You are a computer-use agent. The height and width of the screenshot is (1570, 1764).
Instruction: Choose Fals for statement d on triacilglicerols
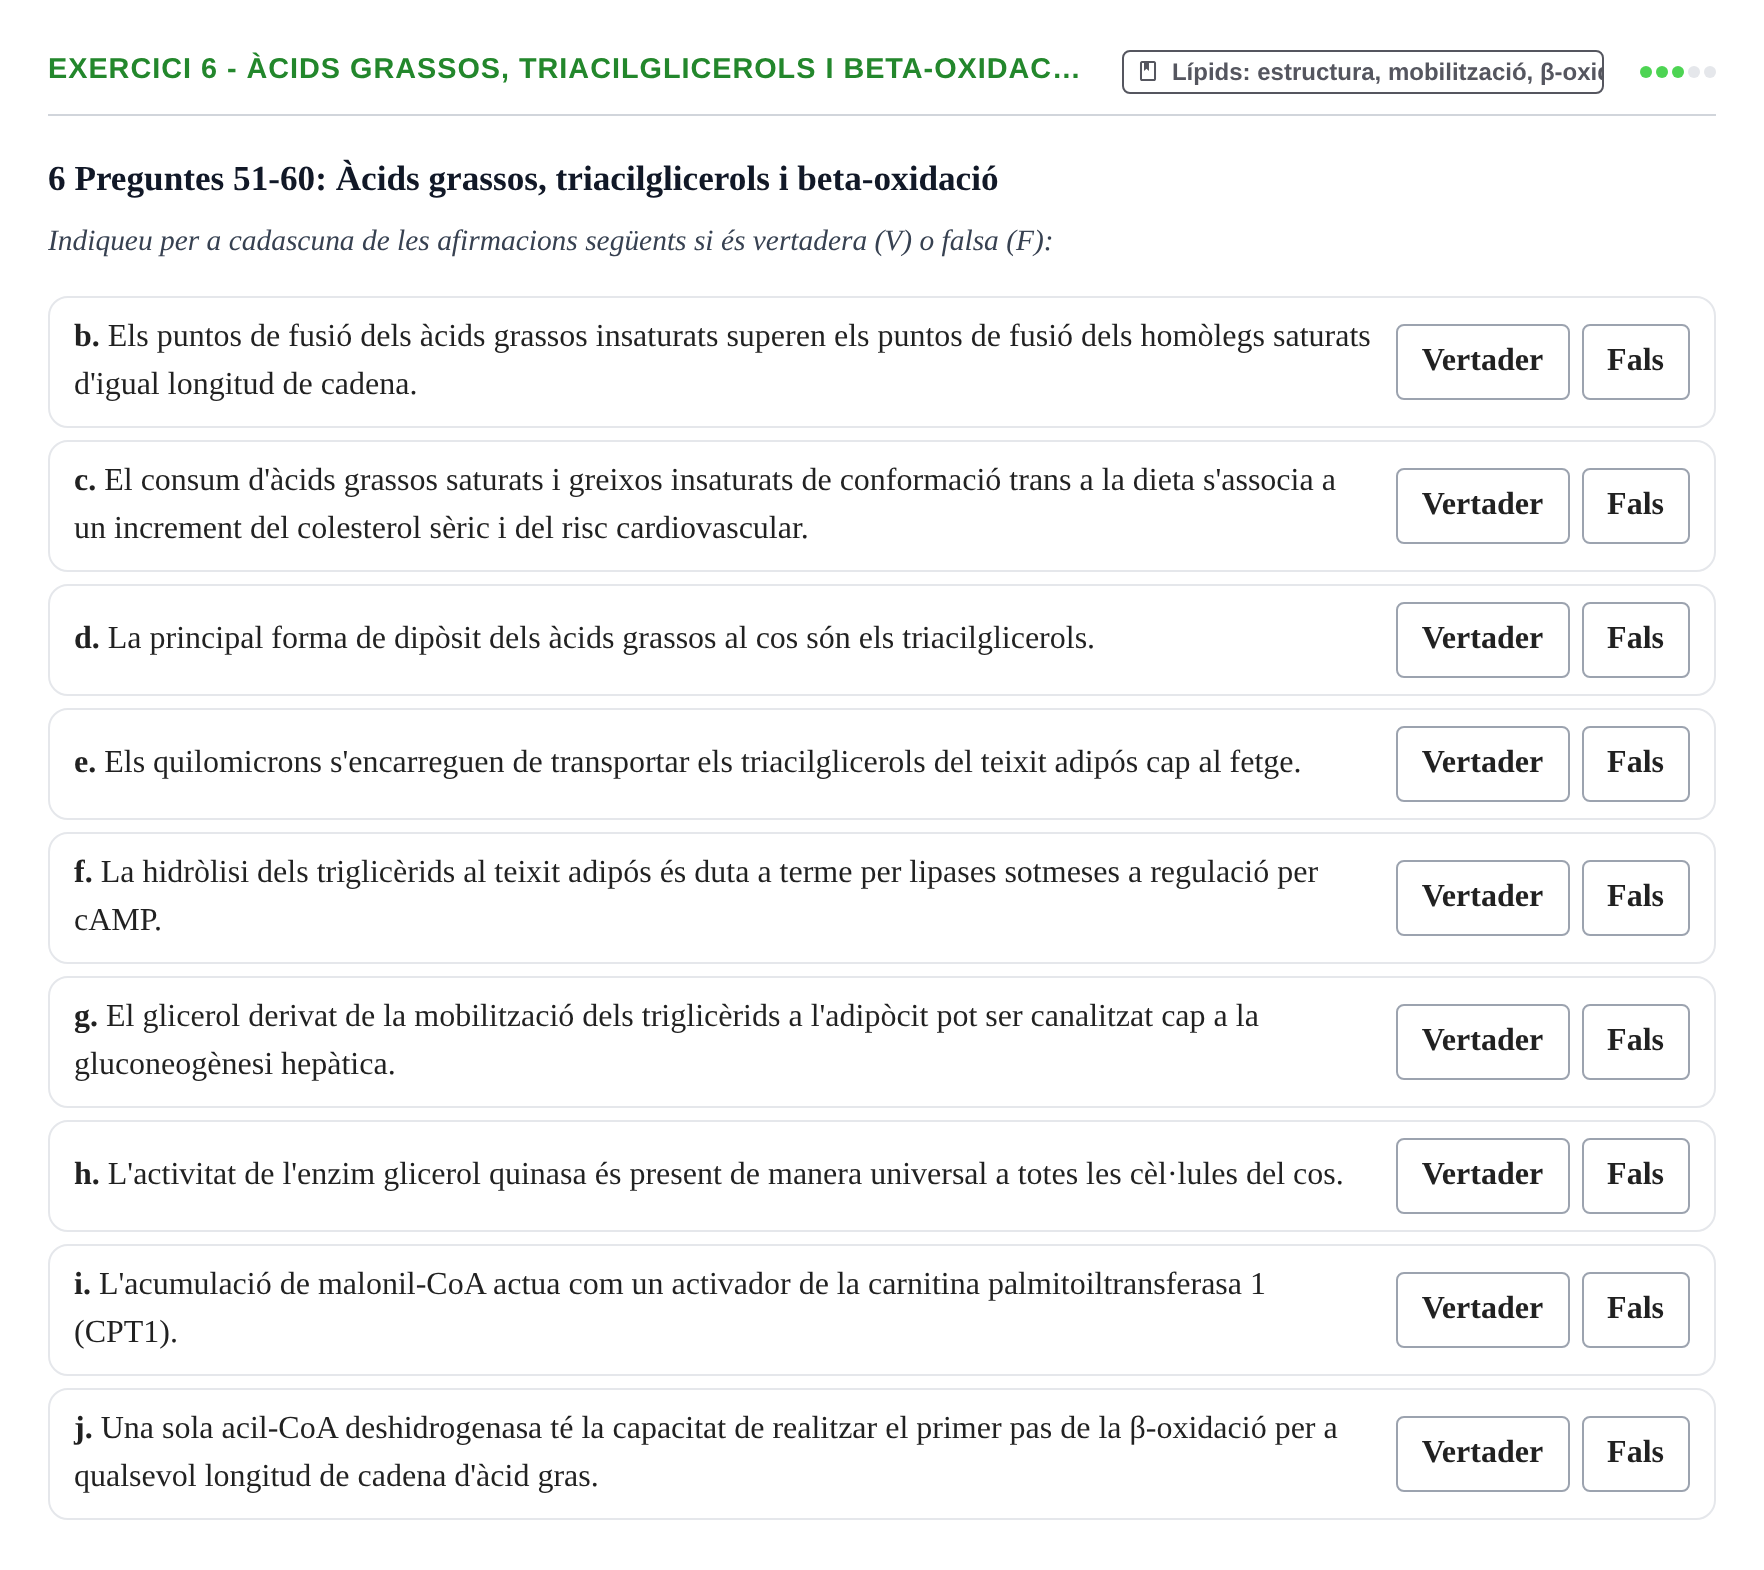pos(1635,639)
